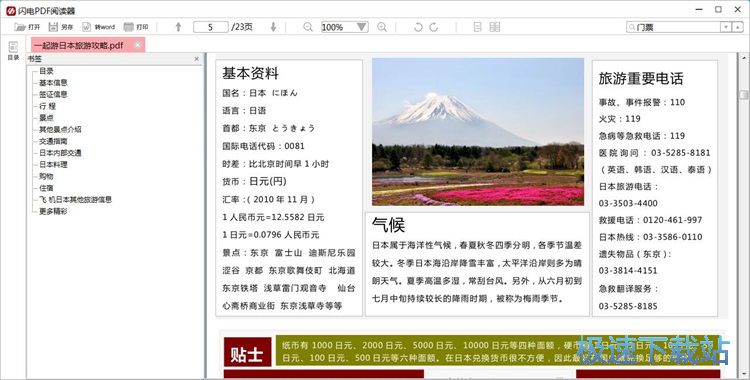The image size is (750, 380).
Task: Go to previous page with up arrow
Action: (178, 27)
